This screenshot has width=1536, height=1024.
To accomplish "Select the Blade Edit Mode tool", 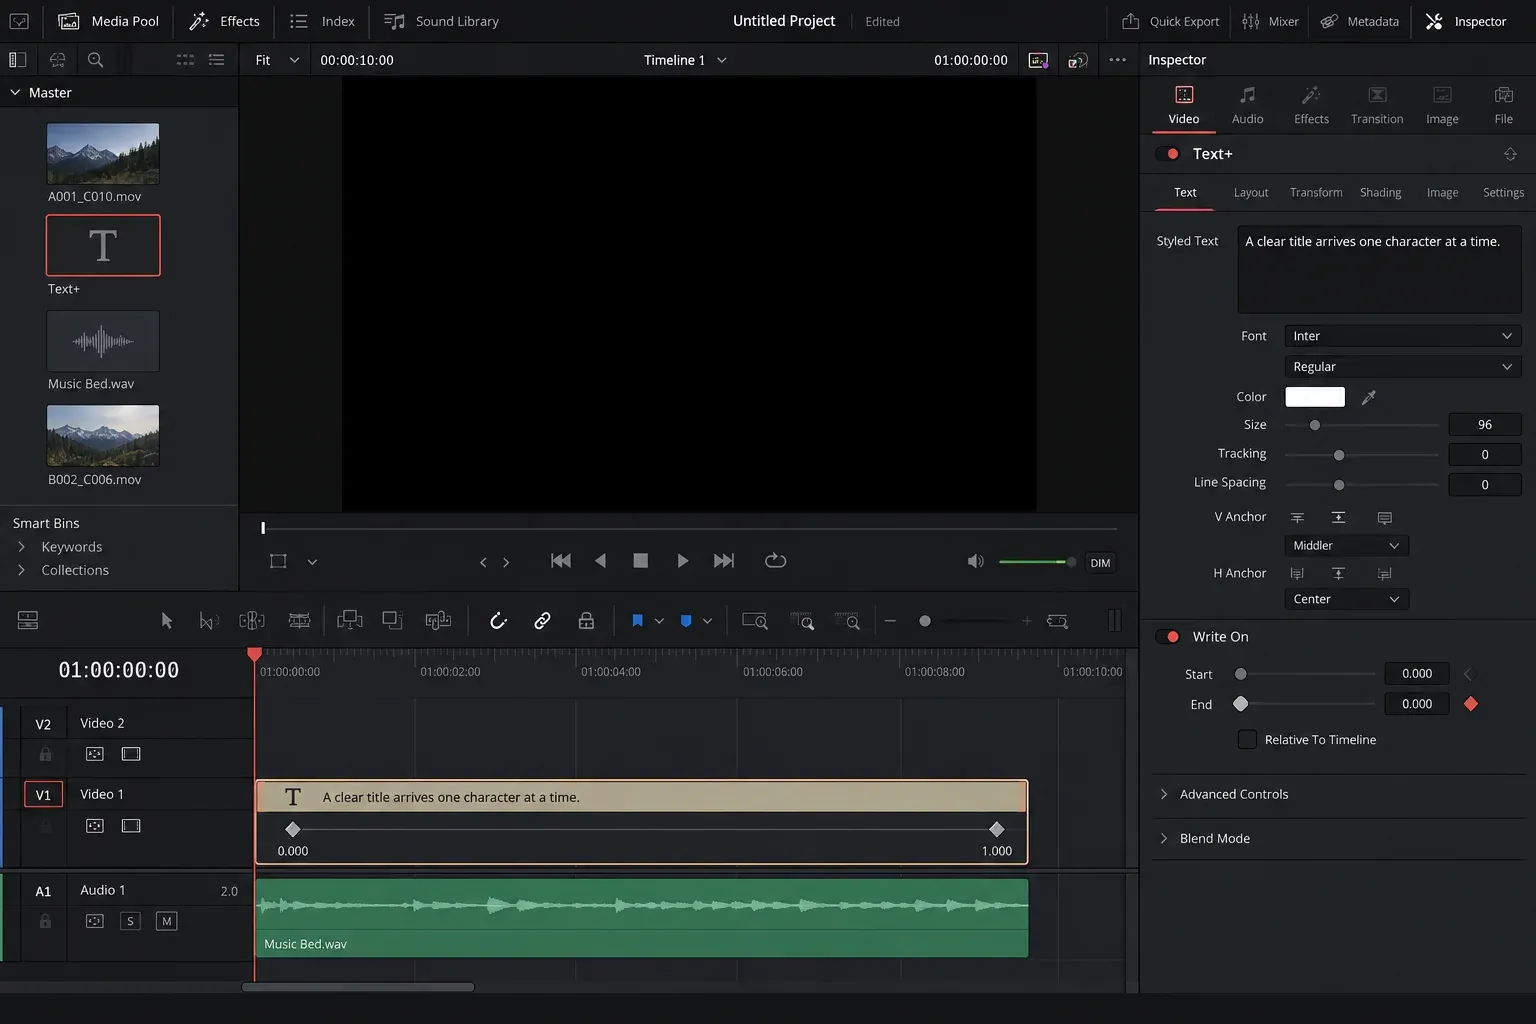I will [299, 621].
